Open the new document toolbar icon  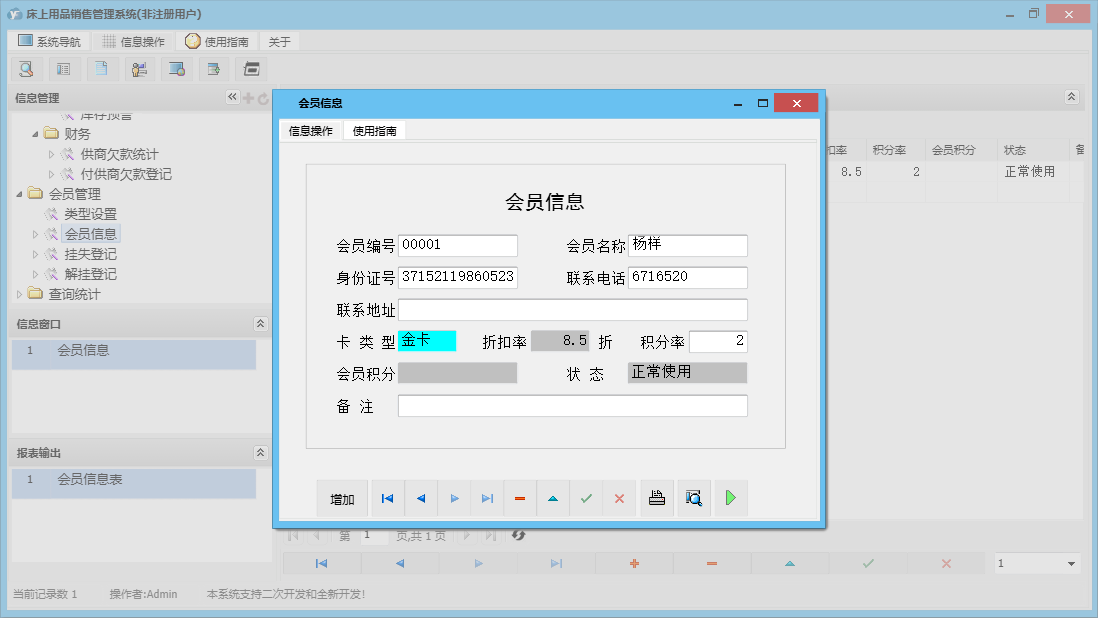click(102, 68)
